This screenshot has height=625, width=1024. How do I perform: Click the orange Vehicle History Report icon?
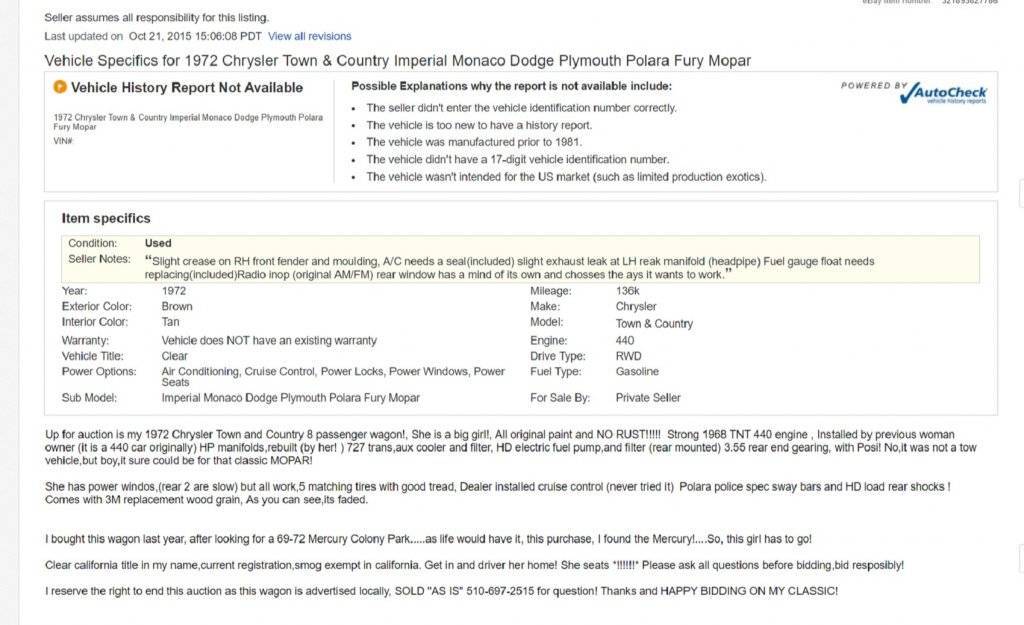(60, 88)
